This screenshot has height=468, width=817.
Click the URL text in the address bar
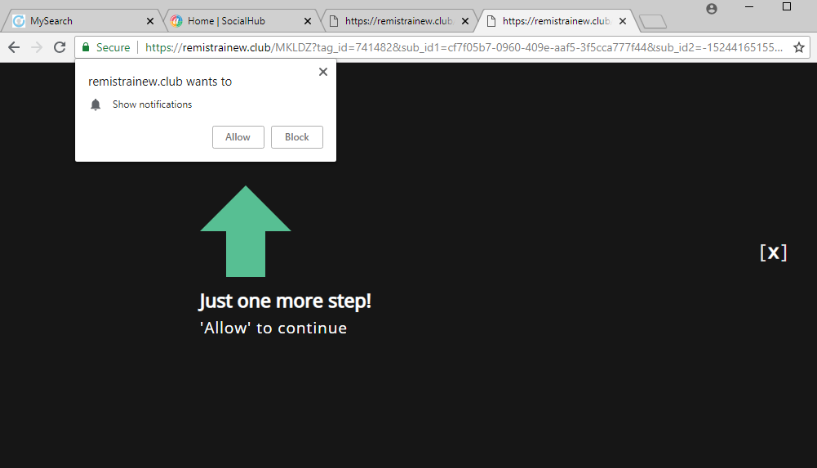point(464,47)
